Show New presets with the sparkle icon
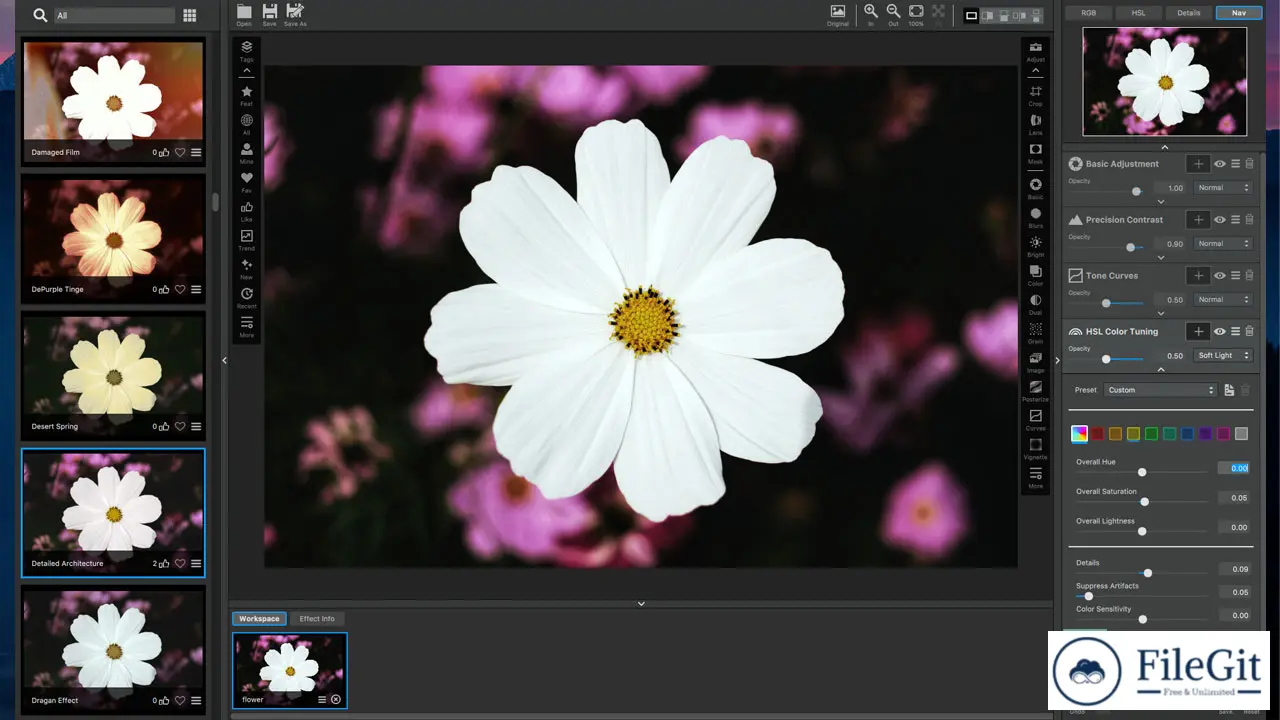The height and width of the screenshot is (720, 1280). pyautogui.click(x=246, y=269)
